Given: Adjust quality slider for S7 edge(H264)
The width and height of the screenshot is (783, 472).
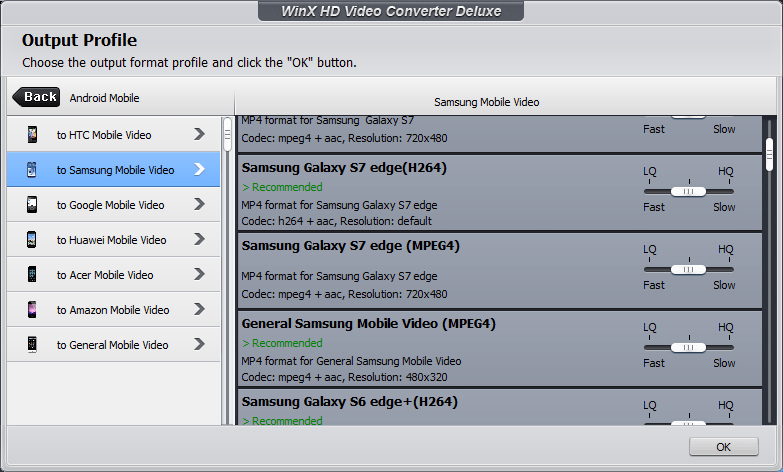Looking at the screenshot, I should 688,191.
